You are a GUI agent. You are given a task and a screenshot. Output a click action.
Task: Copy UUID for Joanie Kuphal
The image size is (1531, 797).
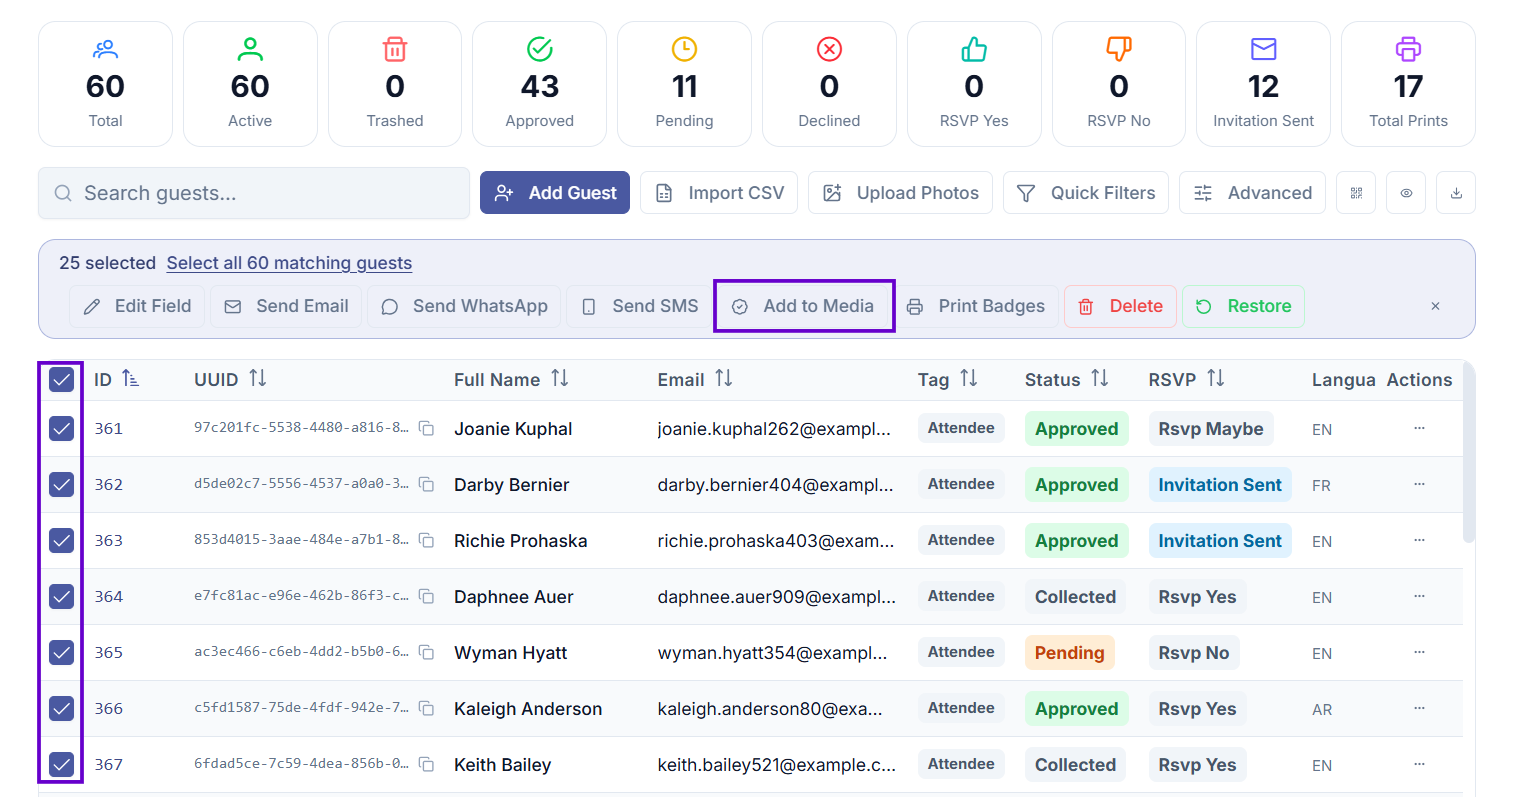pyautogui.click(x=426, y=429)
